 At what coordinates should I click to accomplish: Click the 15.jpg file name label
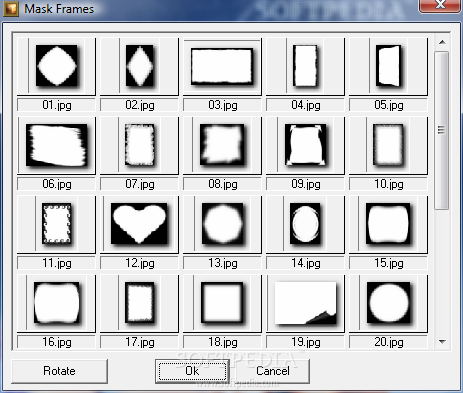[x=388, y=263]
